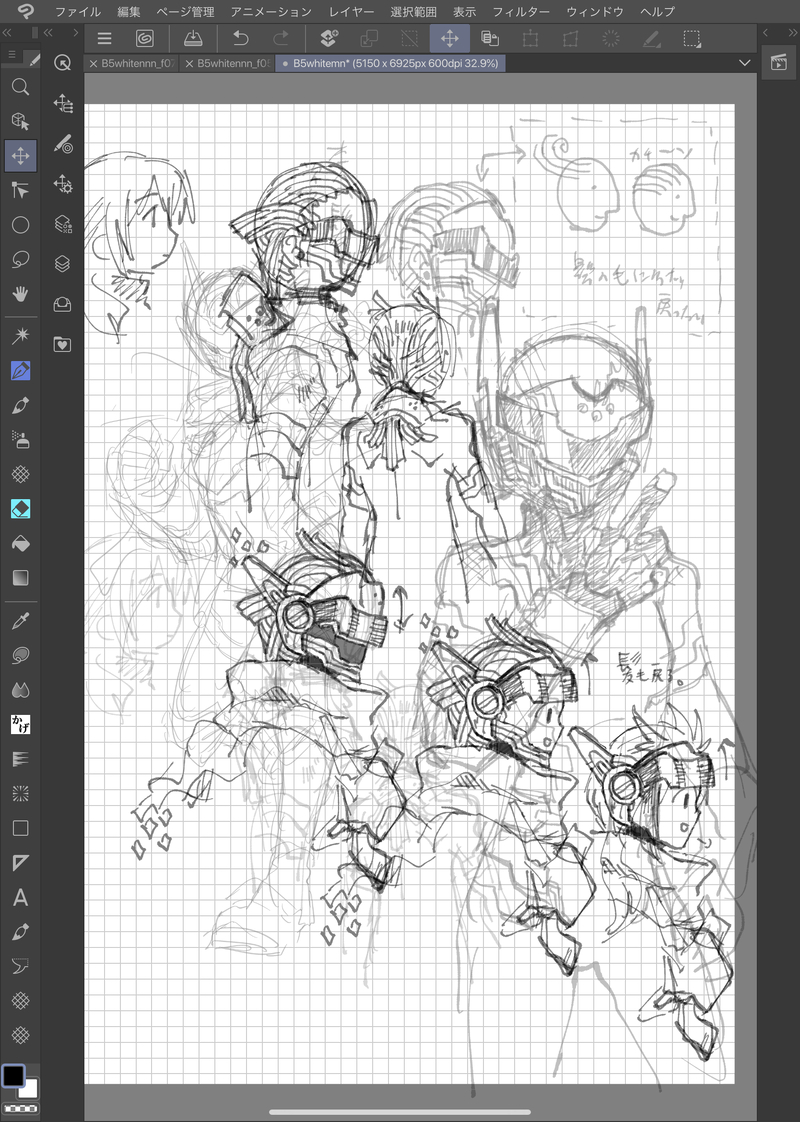Open the Quick Access palette icon
The height and width of the screenshot is (1122, 800).
63,63
